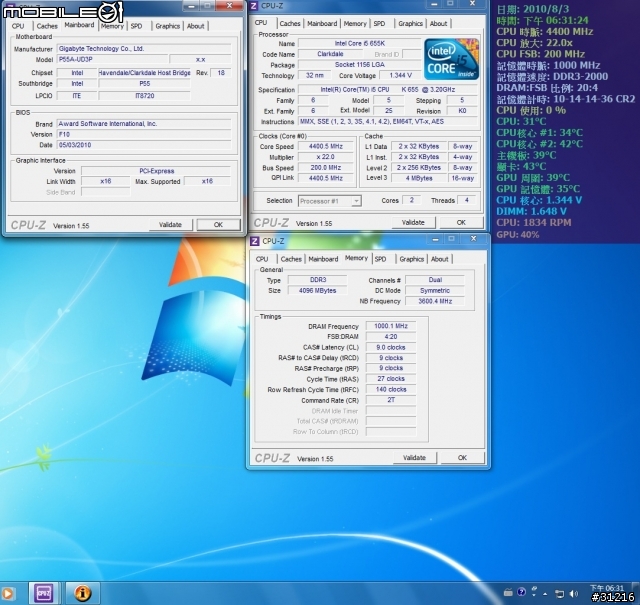Viewport: 640px width, 605px height.
Task: Click the NB Frequency value '3600.4 MHz'
Action: point(435,301)
